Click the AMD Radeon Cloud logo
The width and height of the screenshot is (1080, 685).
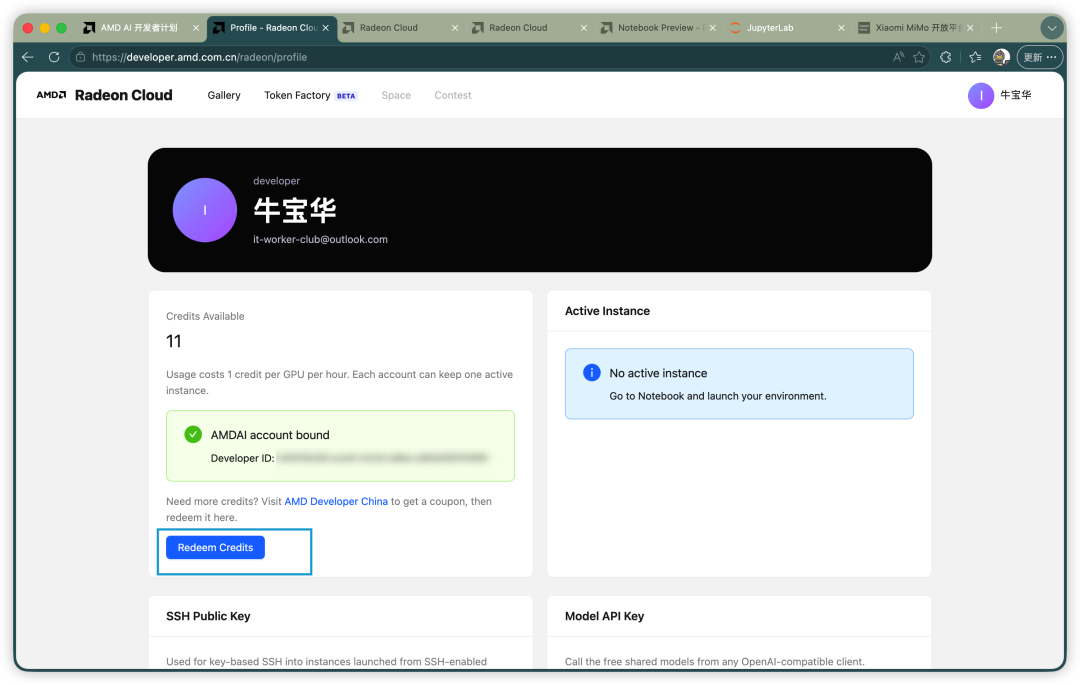click(104, 95)
